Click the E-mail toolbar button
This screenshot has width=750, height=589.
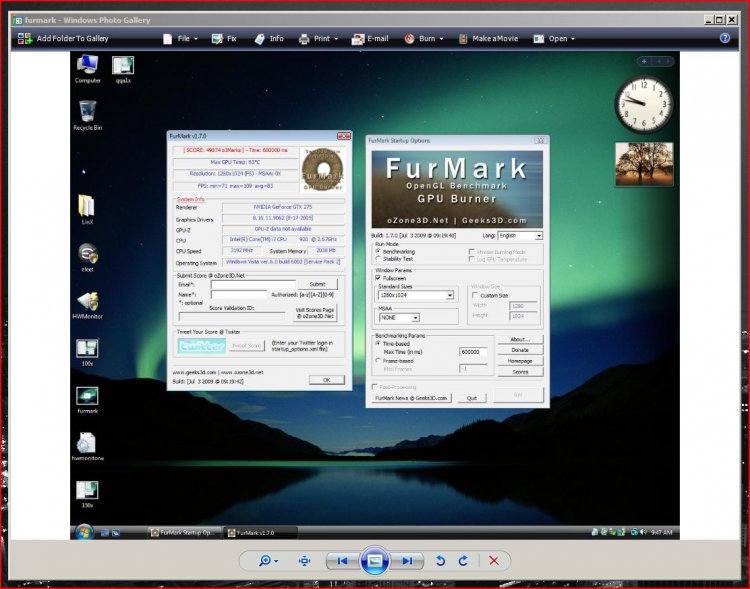tap(370, 39)
